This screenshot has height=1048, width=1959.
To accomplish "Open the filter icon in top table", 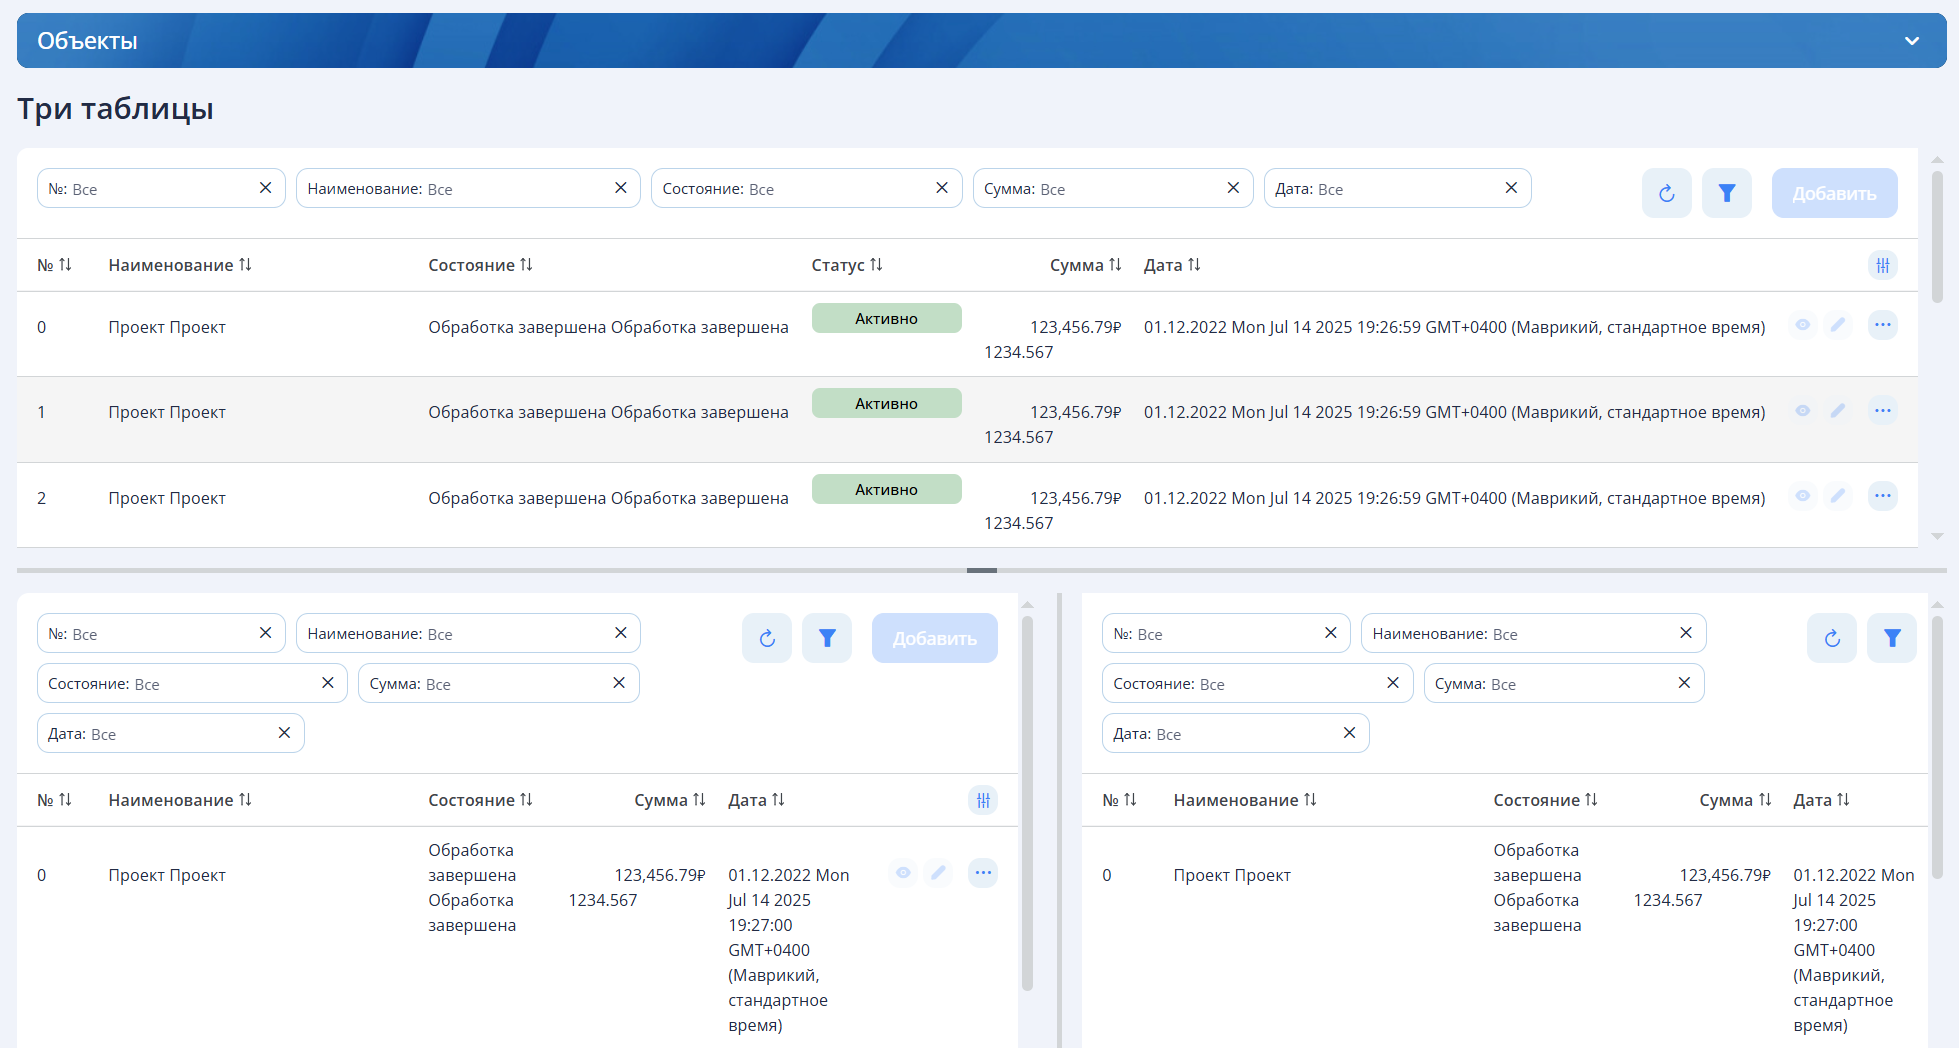I will pos(1727,193).
